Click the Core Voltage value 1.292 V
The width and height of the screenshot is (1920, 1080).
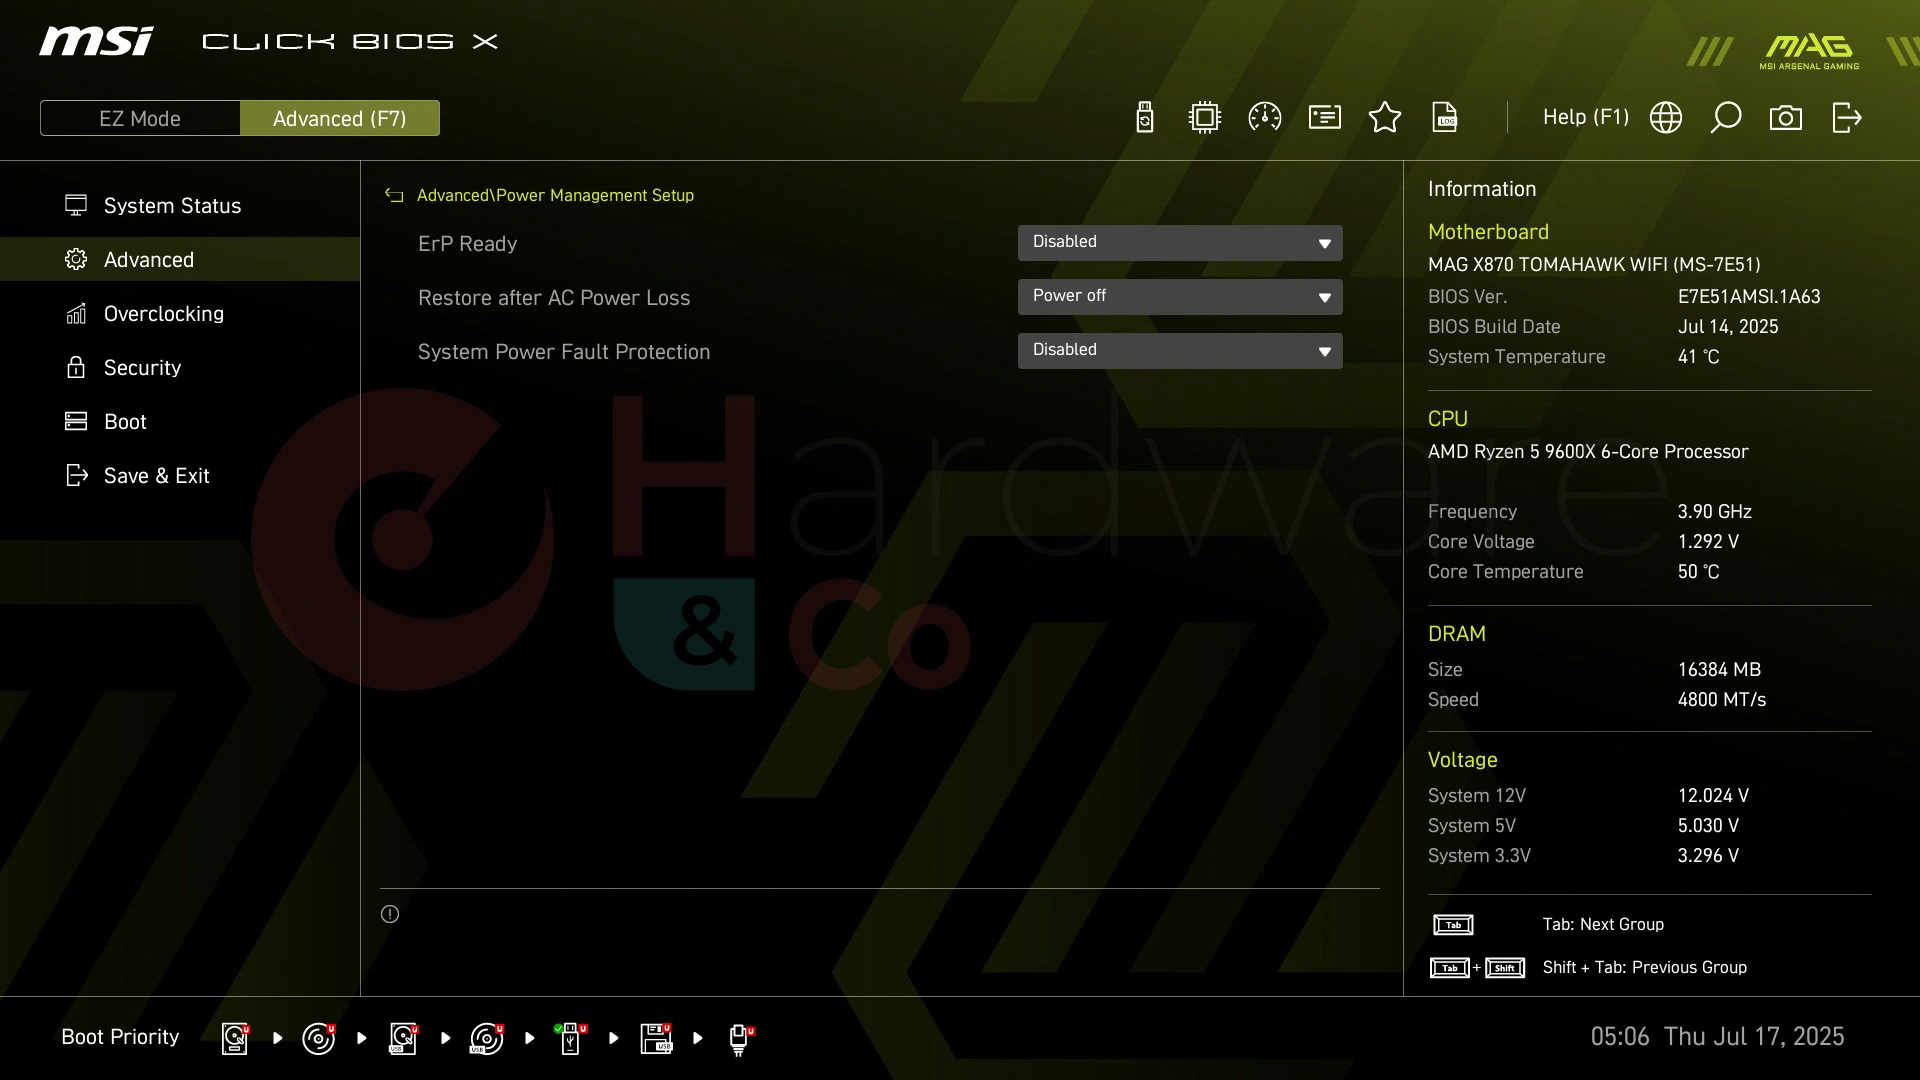[x=1708, y=542]
